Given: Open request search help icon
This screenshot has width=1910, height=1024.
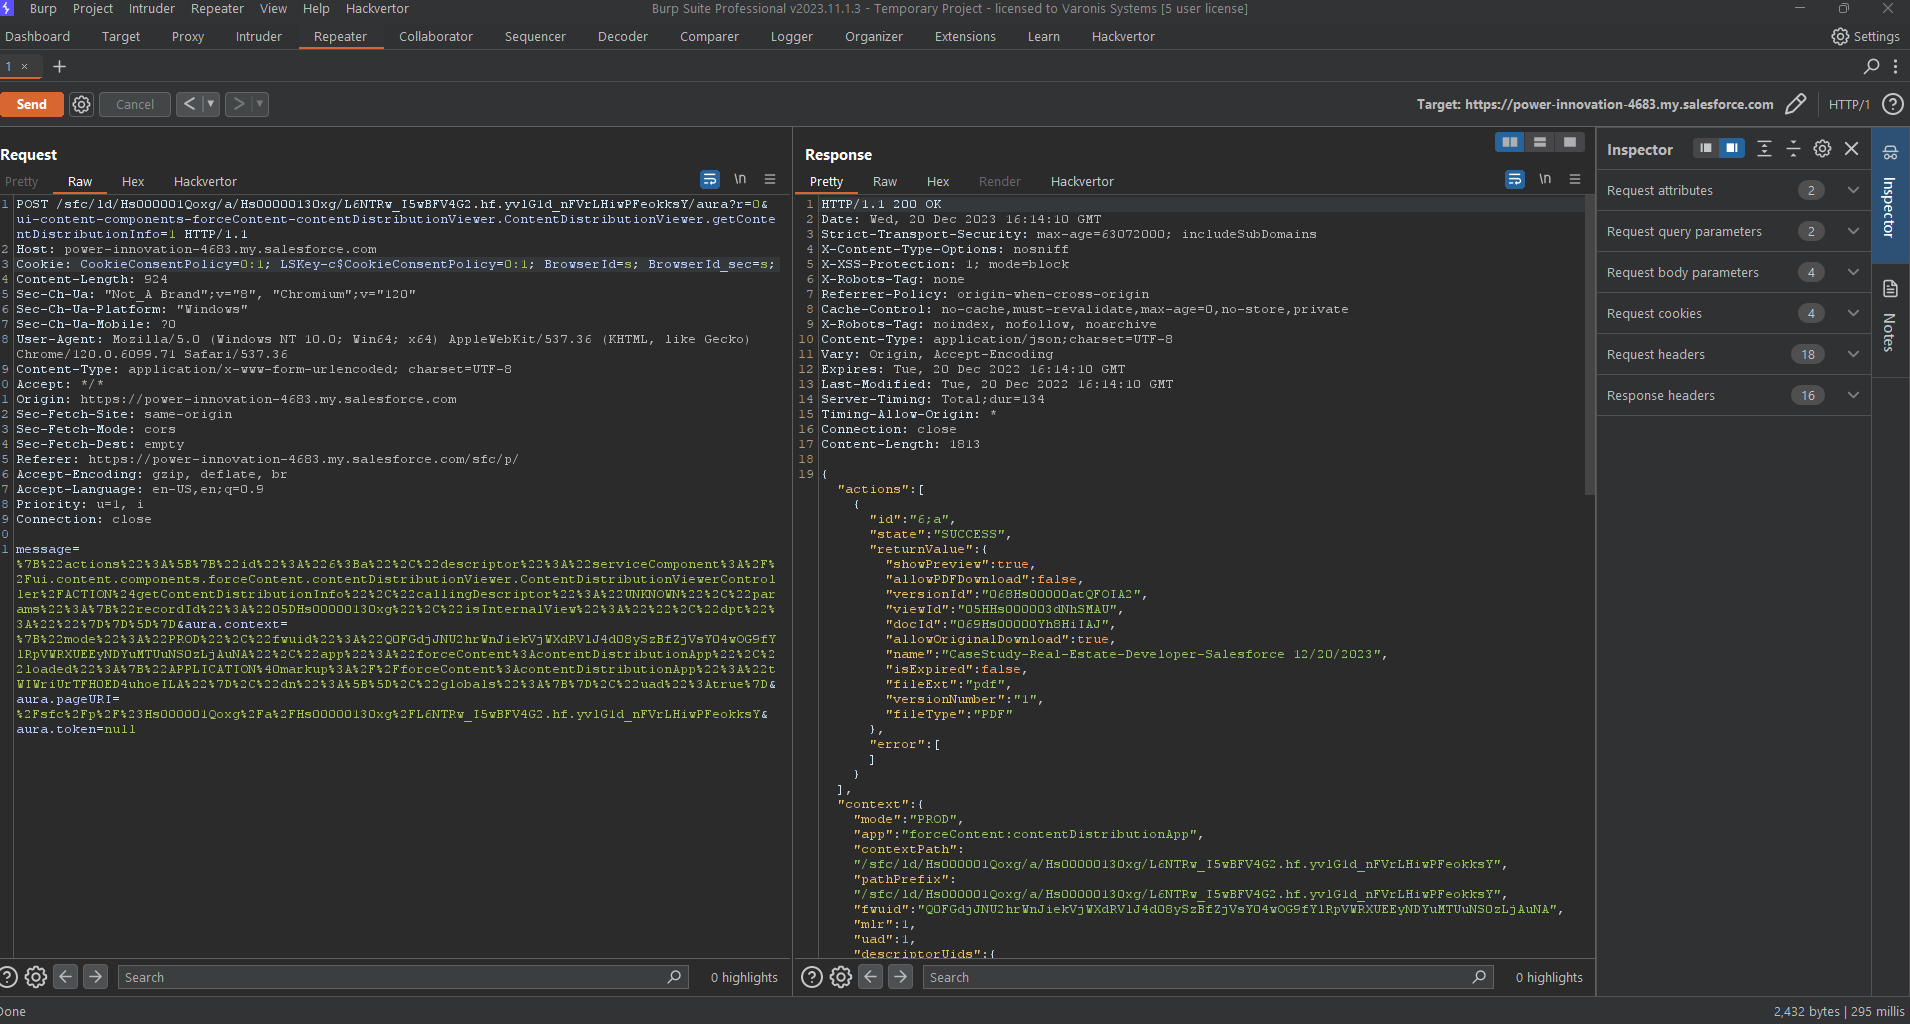Looking at the screenshot, I should (8, 977).
